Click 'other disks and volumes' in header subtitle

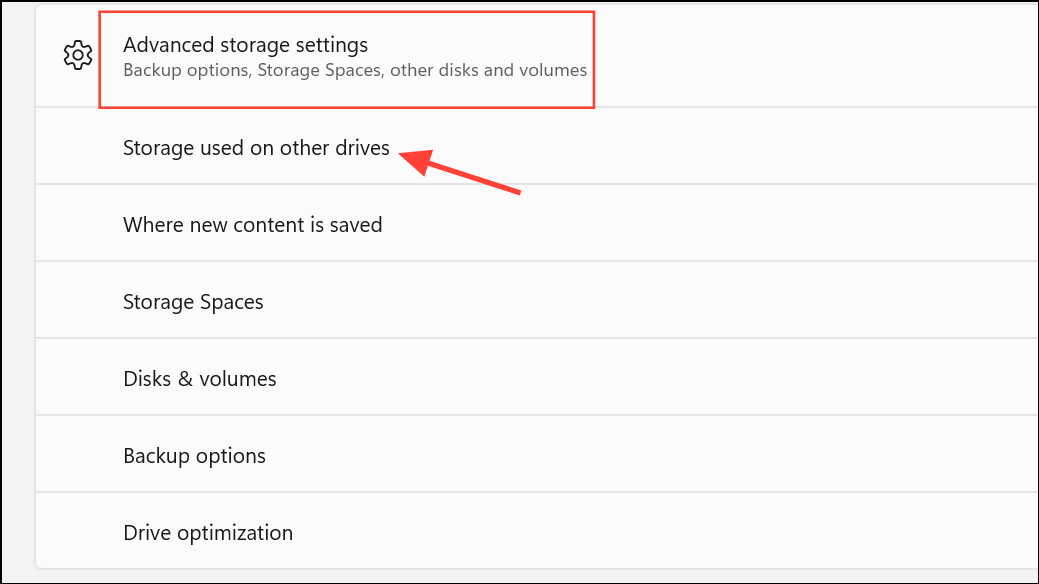click(488, 71)
